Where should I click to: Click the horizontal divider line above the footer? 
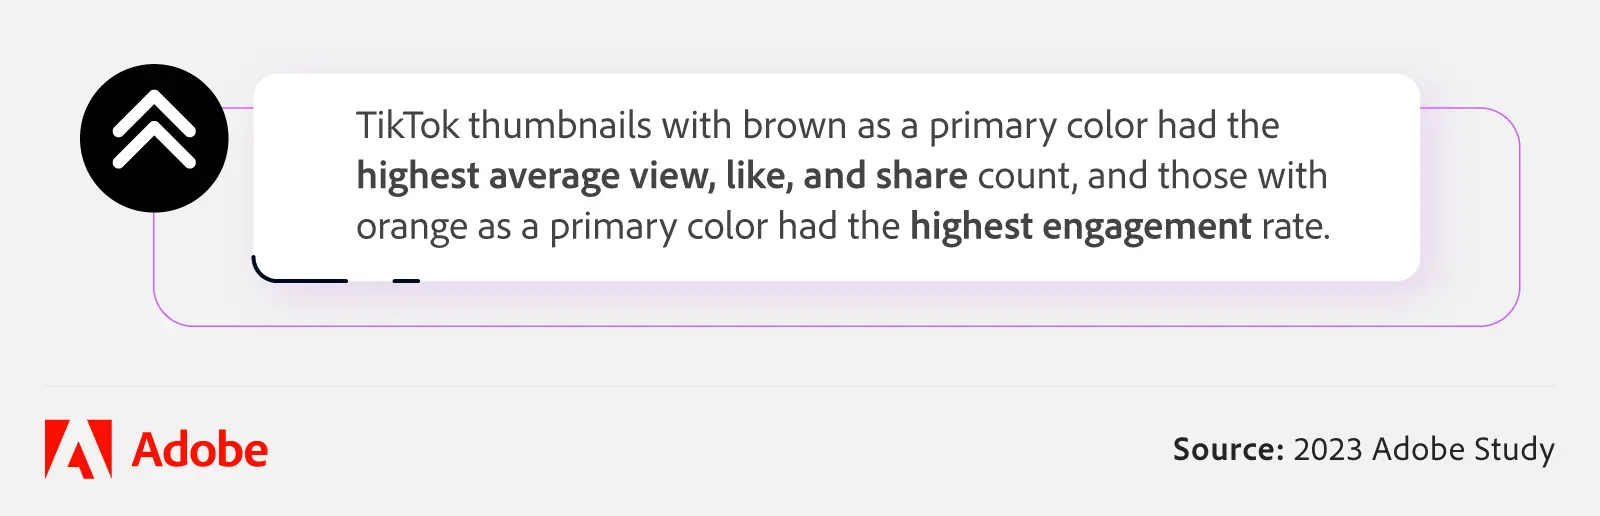tap(800, 386)
